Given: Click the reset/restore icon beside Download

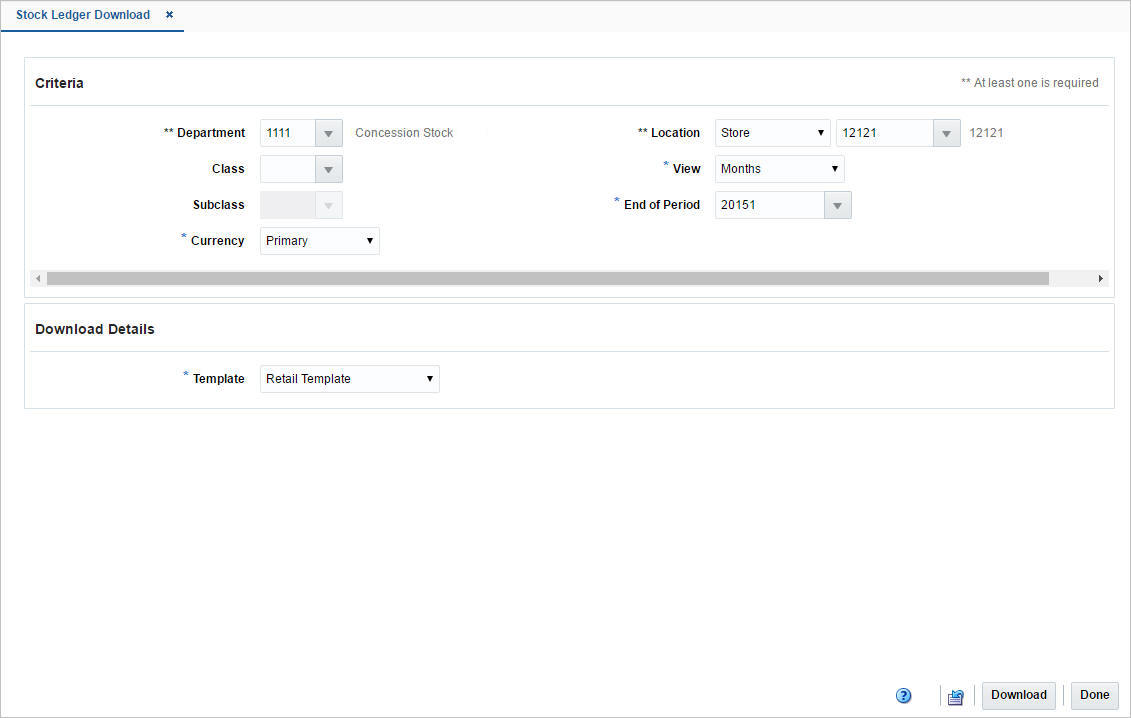Looking at the screenshot, I should click(x=955, y=695).
